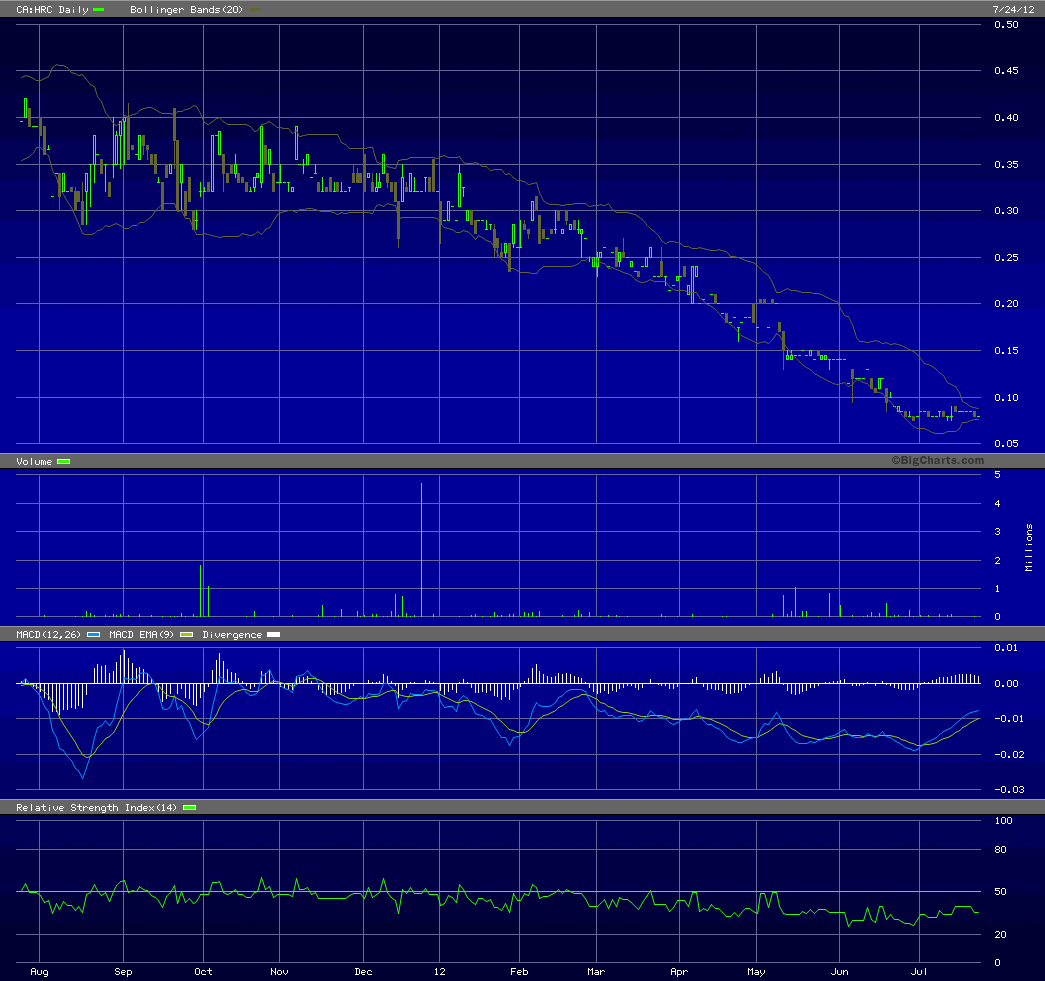Click the green Relative Strength Index legend swatch
The height and width of the screenshot is (981, 1045).
click(x=189, y=808)
